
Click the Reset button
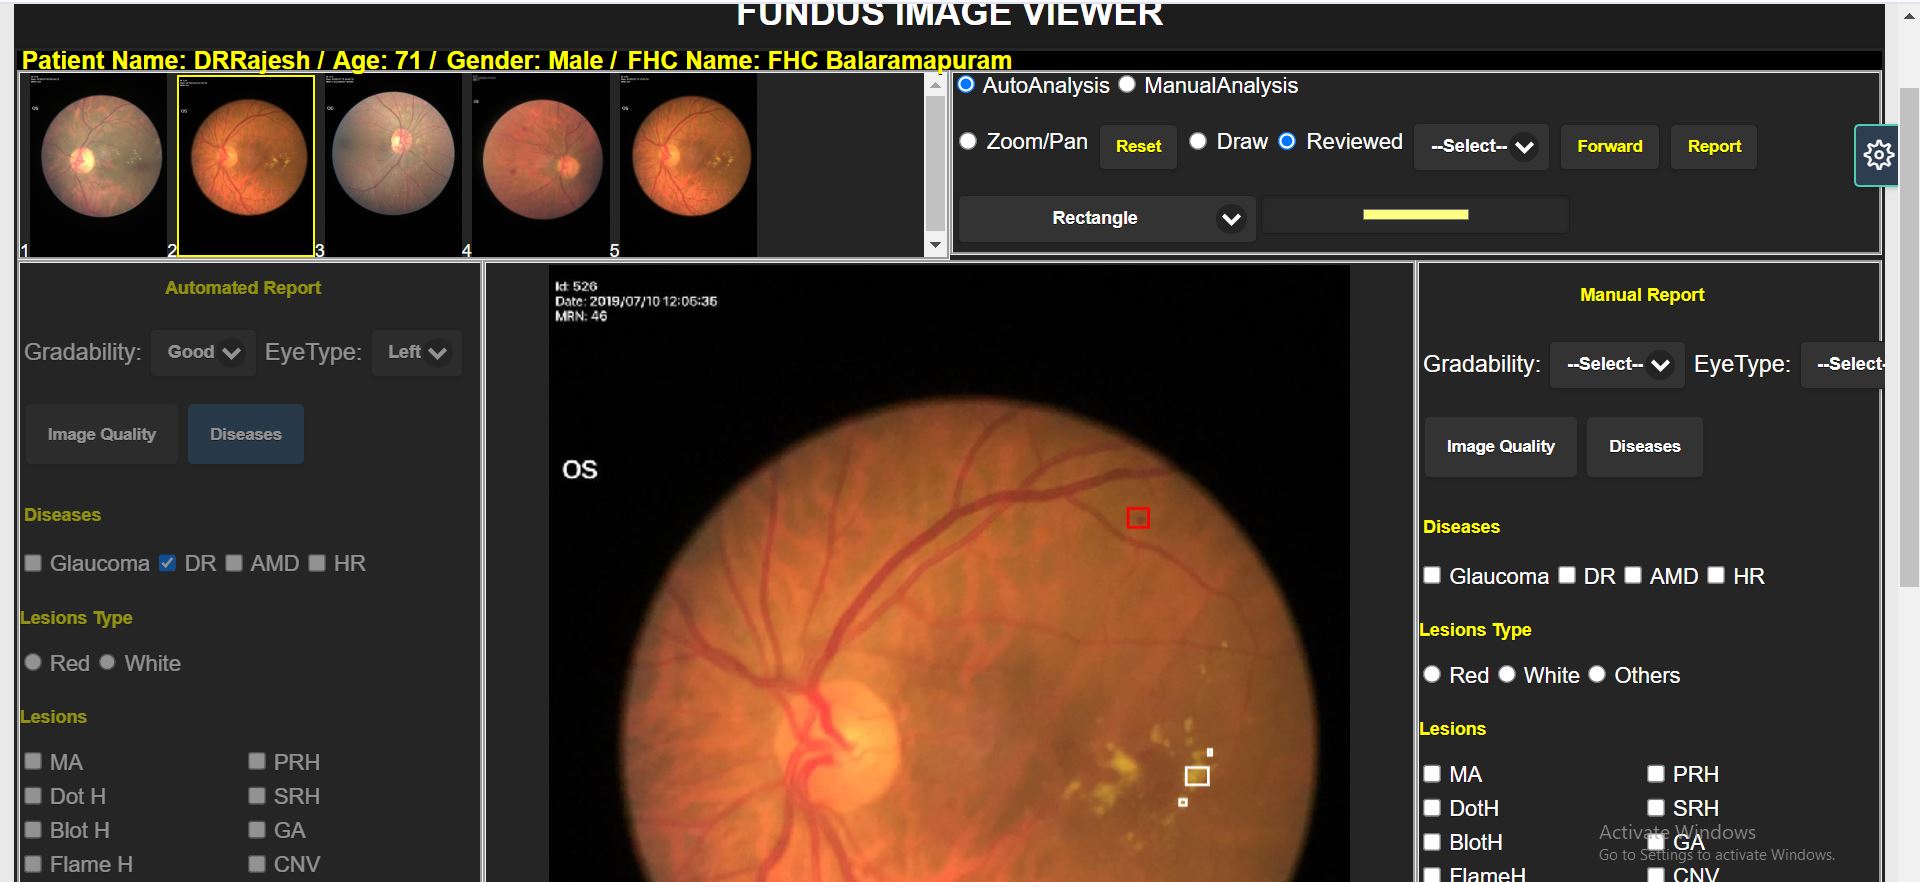[x=1138, y=147]
